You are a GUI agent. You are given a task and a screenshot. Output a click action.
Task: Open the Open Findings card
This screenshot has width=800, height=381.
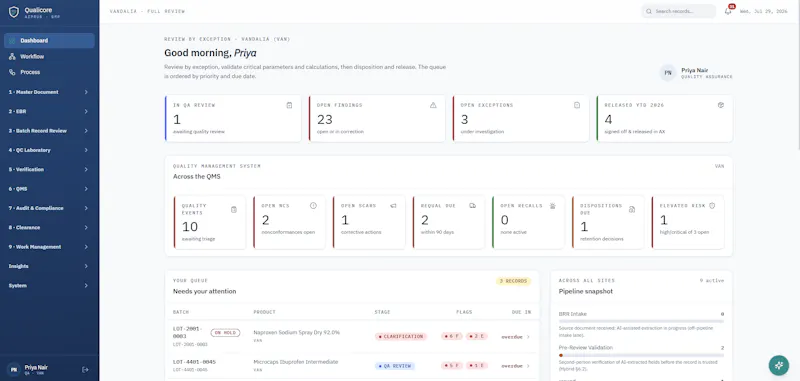pos(377,118)
